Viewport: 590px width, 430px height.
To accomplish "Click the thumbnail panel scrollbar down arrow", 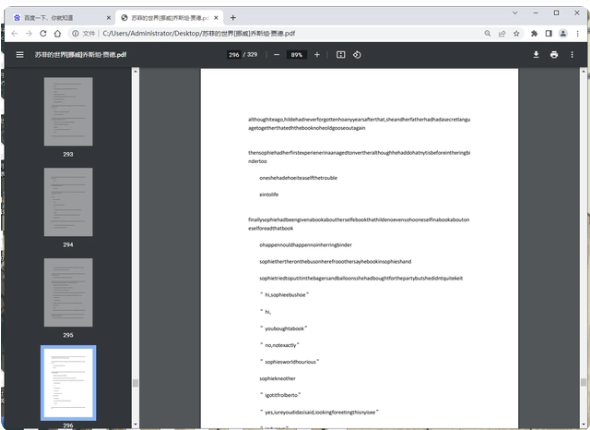I will (x=135, y=424).
